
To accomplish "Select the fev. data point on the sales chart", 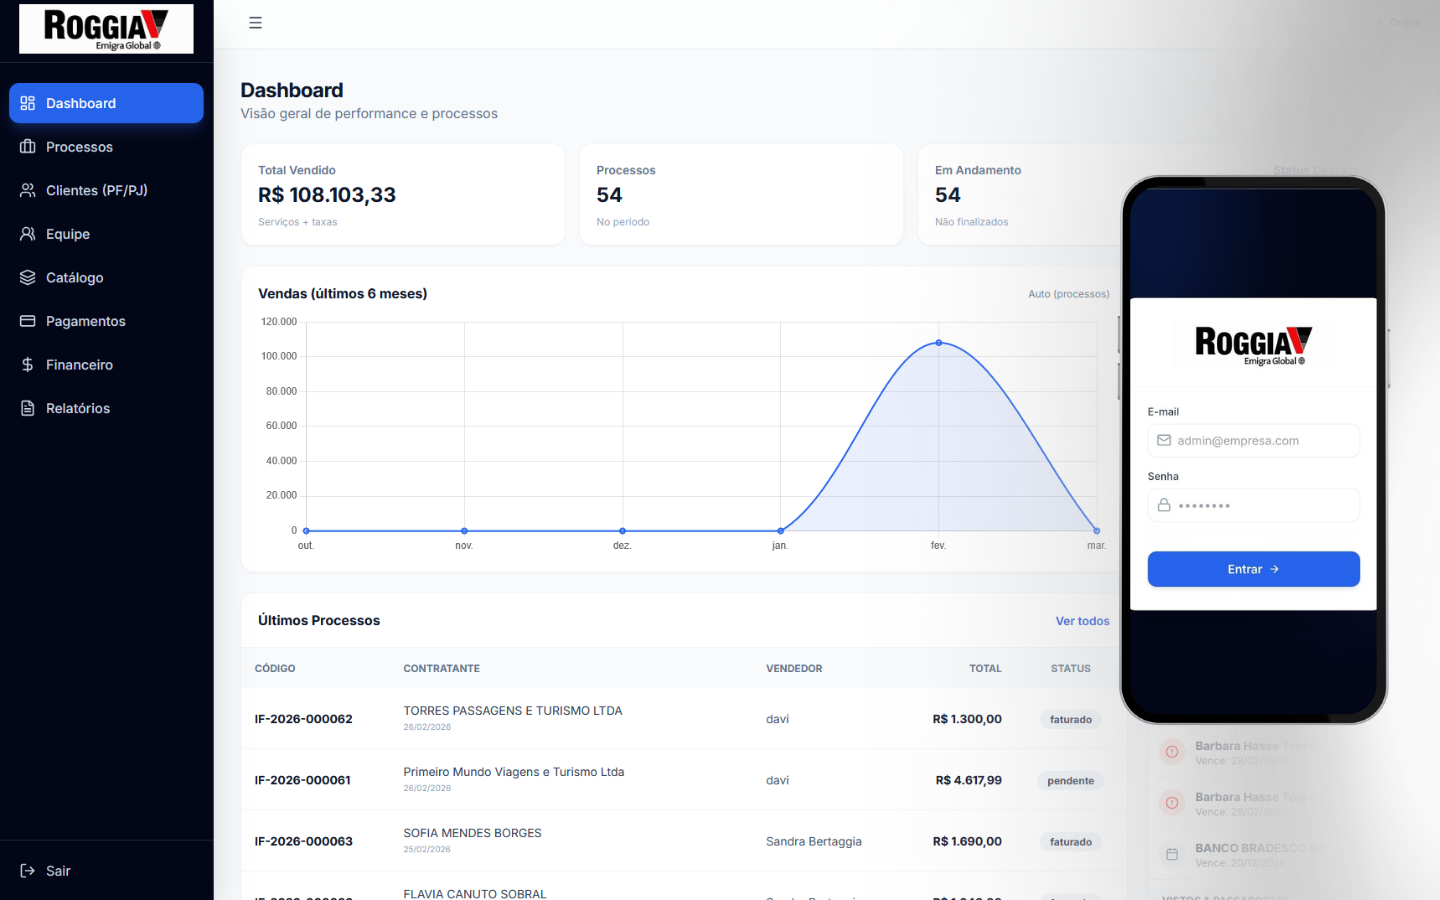I will pos(938,342).
